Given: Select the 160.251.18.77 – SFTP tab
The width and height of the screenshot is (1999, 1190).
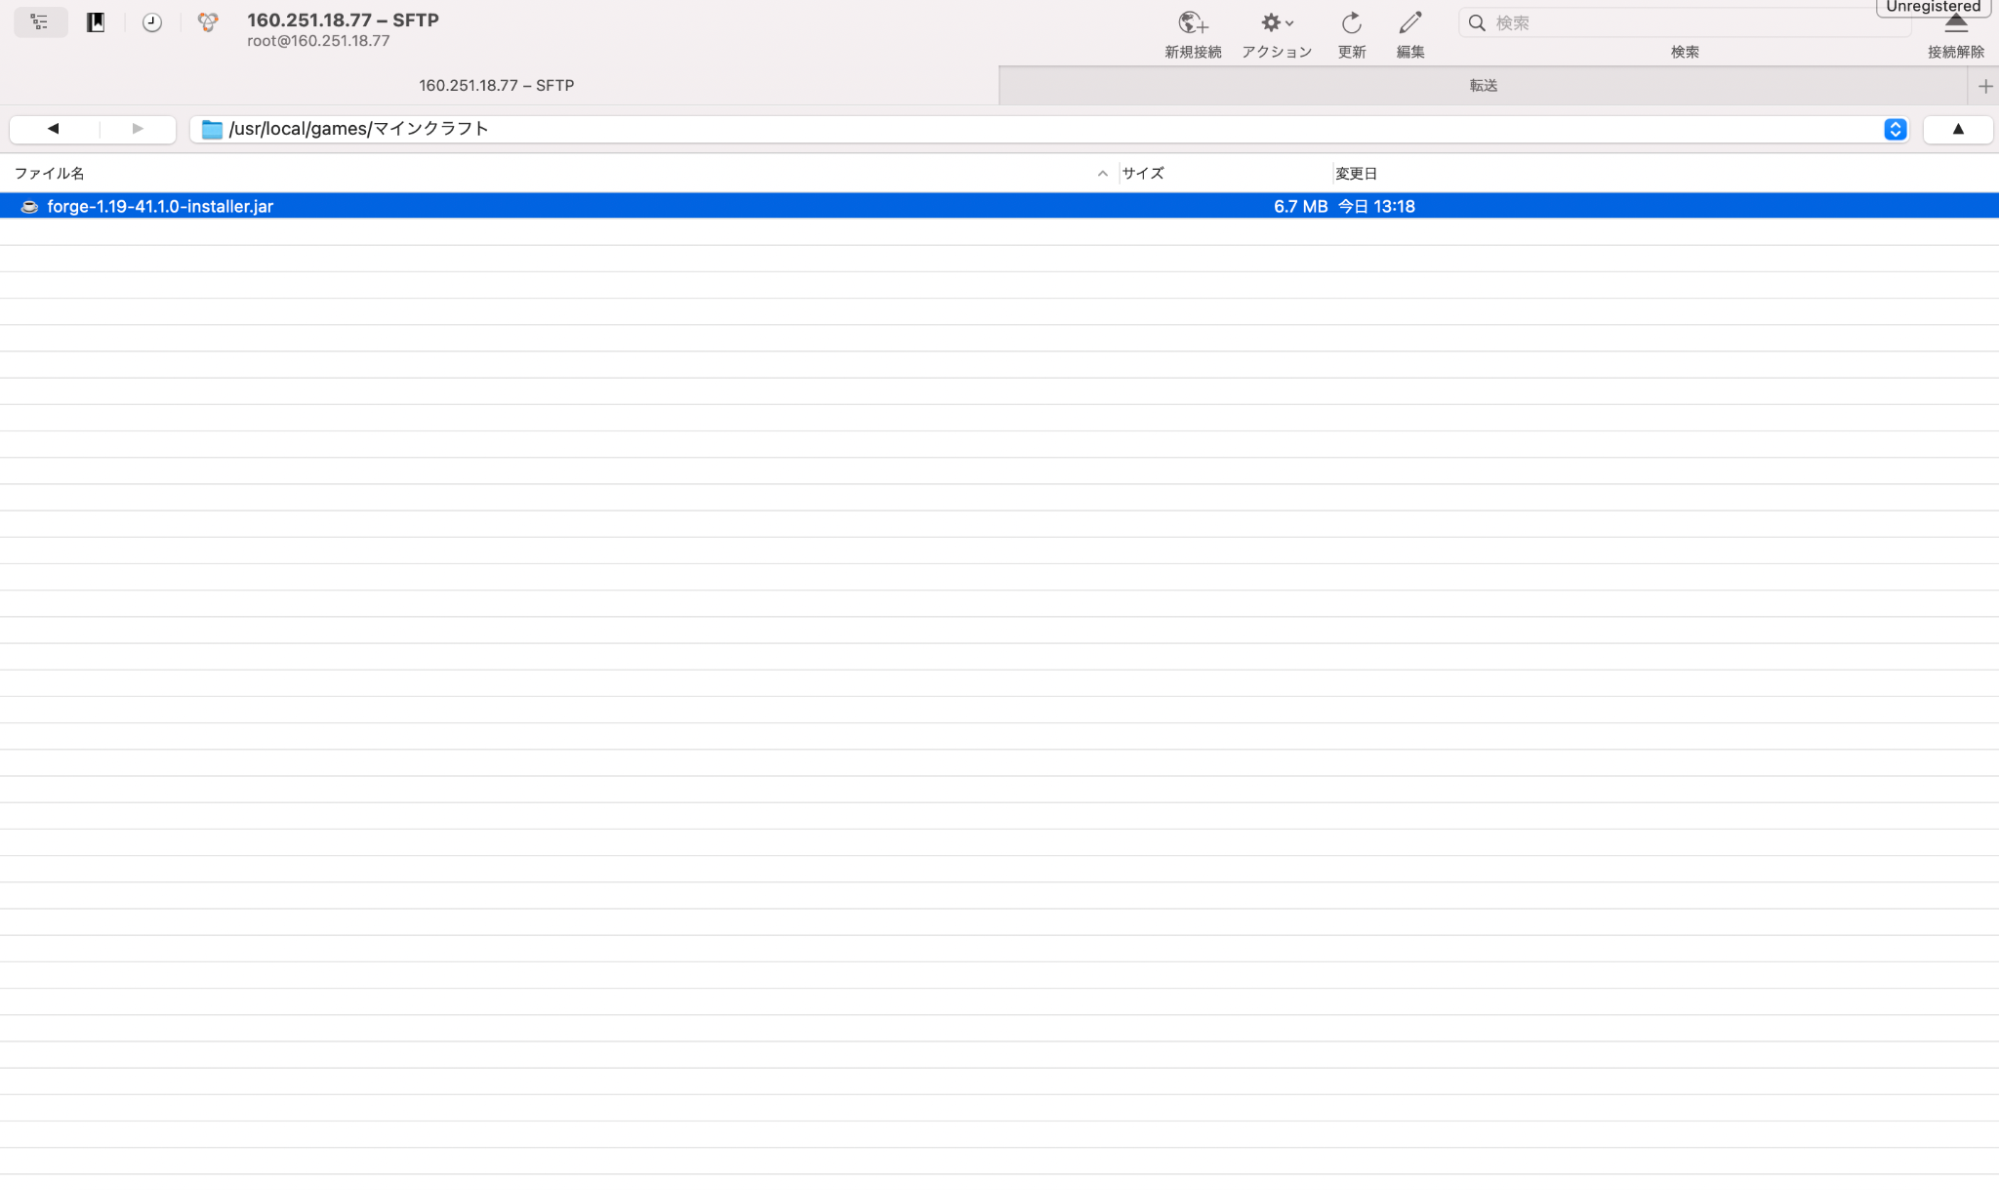Looking at the screenshot, I should pos(497,86).
